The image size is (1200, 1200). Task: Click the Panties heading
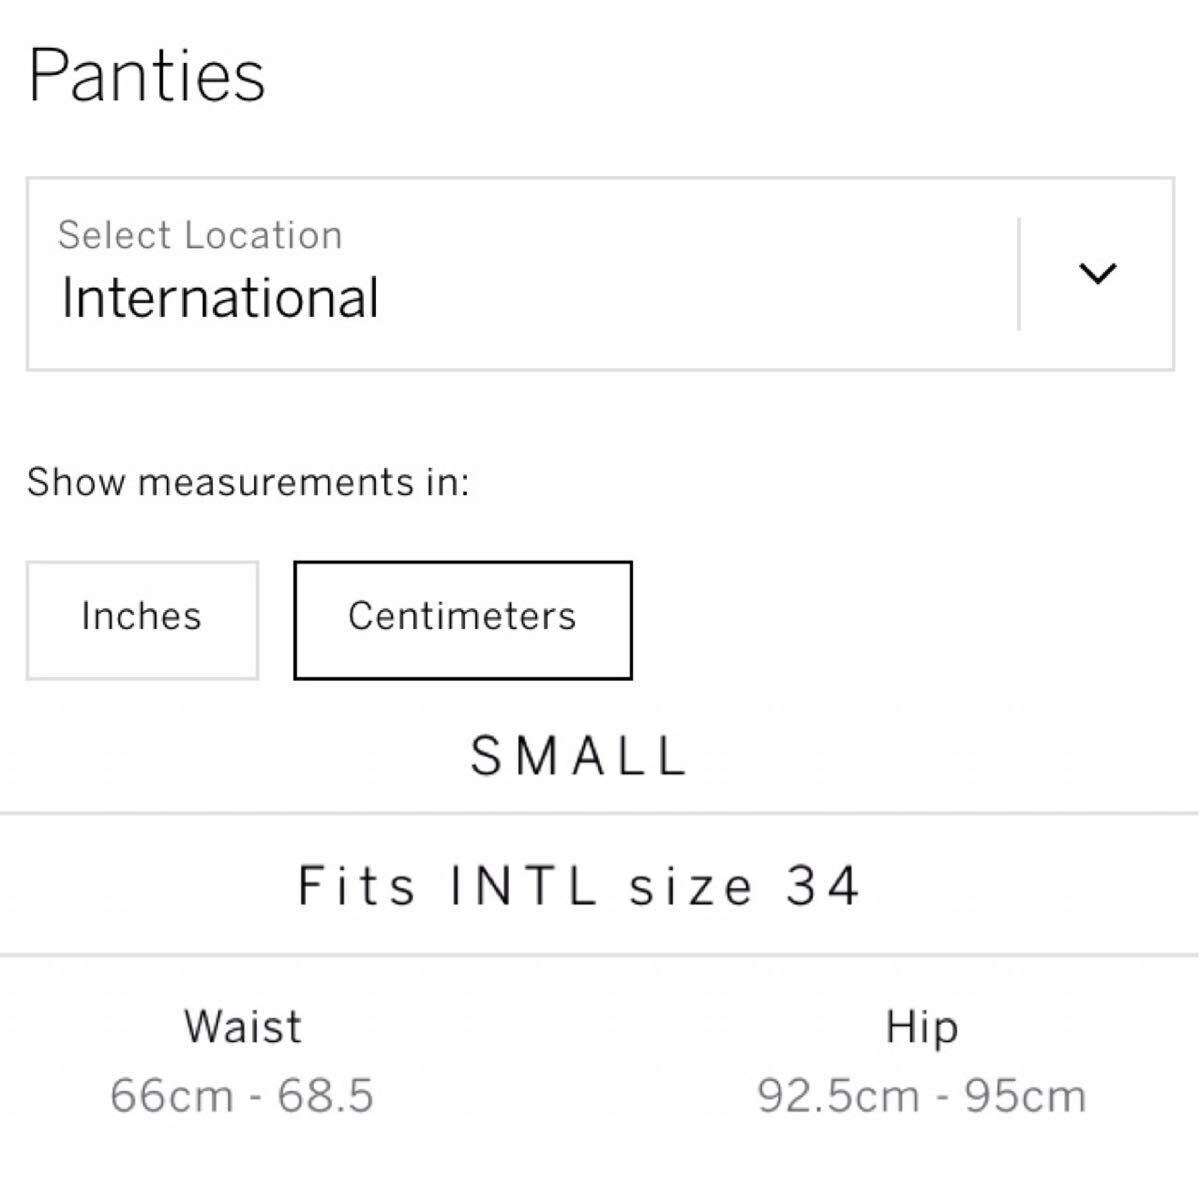tap(147, 75)
